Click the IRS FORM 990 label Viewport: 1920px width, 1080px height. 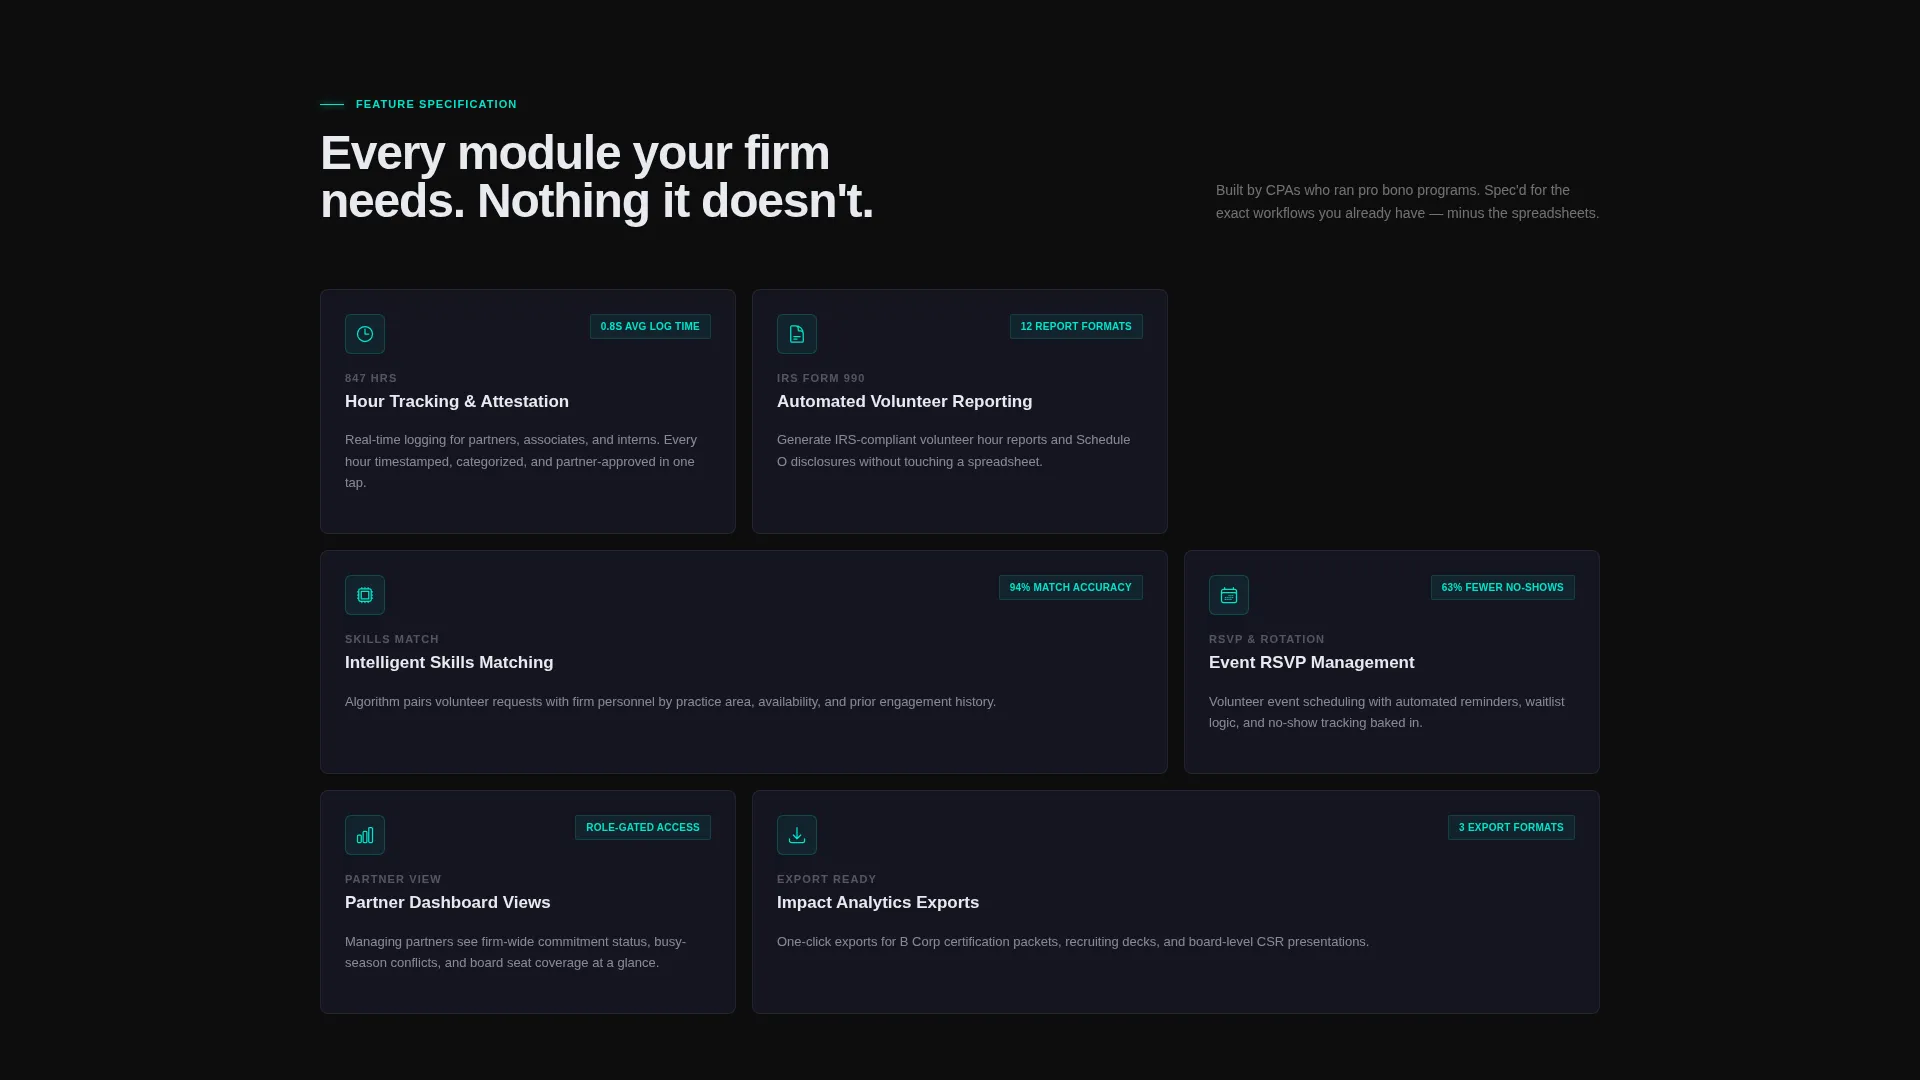tap(821, 378)
